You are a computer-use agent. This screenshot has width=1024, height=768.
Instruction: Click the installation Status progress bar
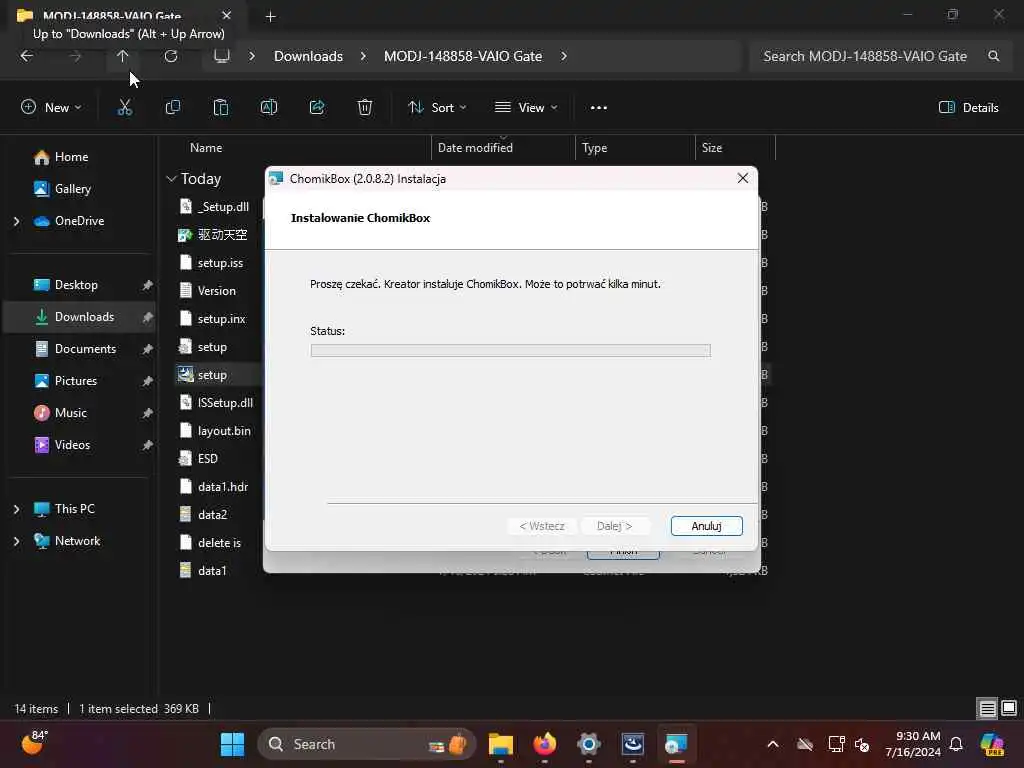point(511,351)
